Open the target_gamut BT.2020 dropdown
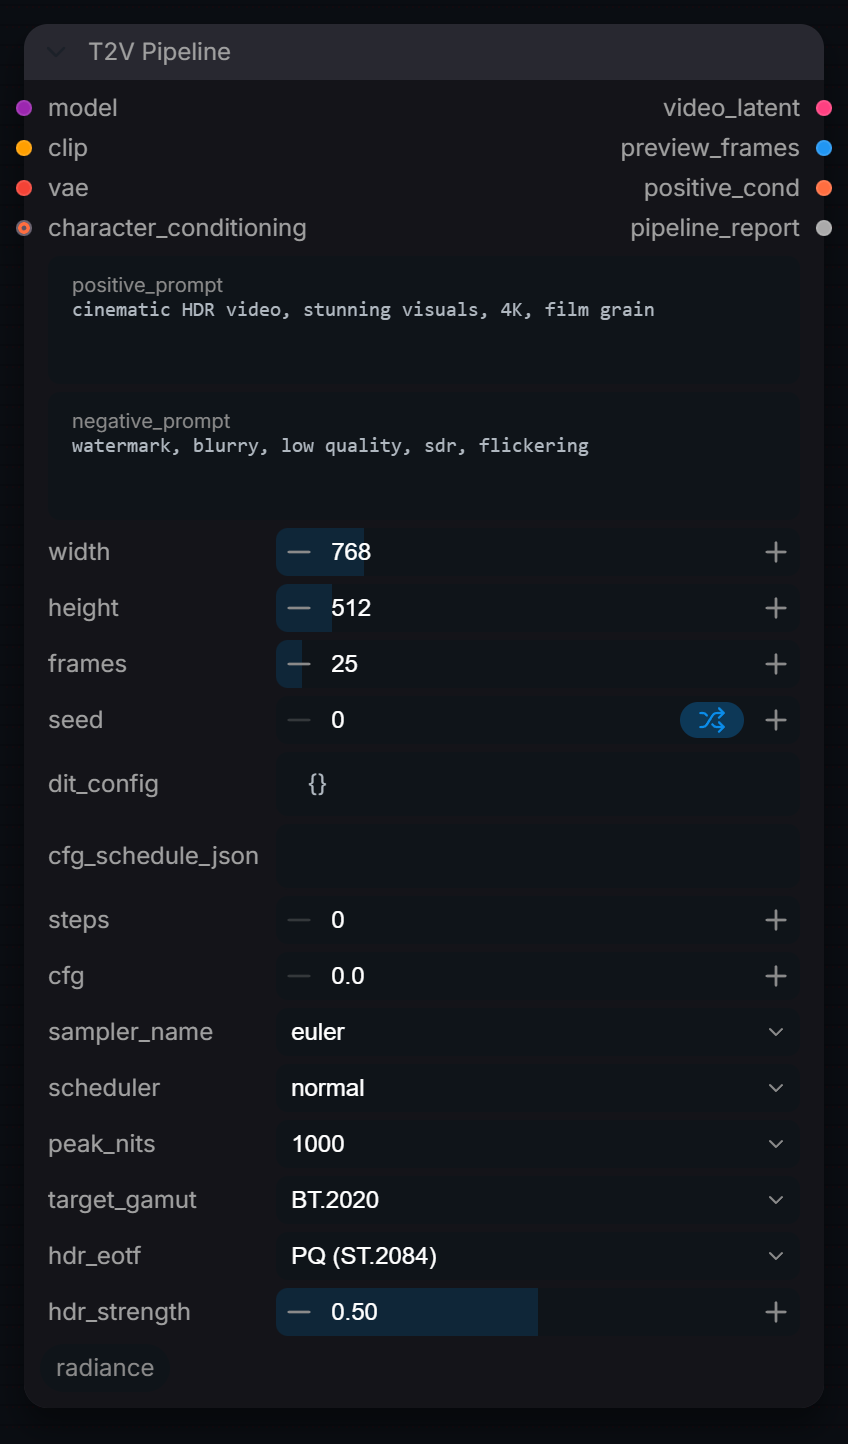This screenshot has height=1444, width=848. [x=537, y=1200]
